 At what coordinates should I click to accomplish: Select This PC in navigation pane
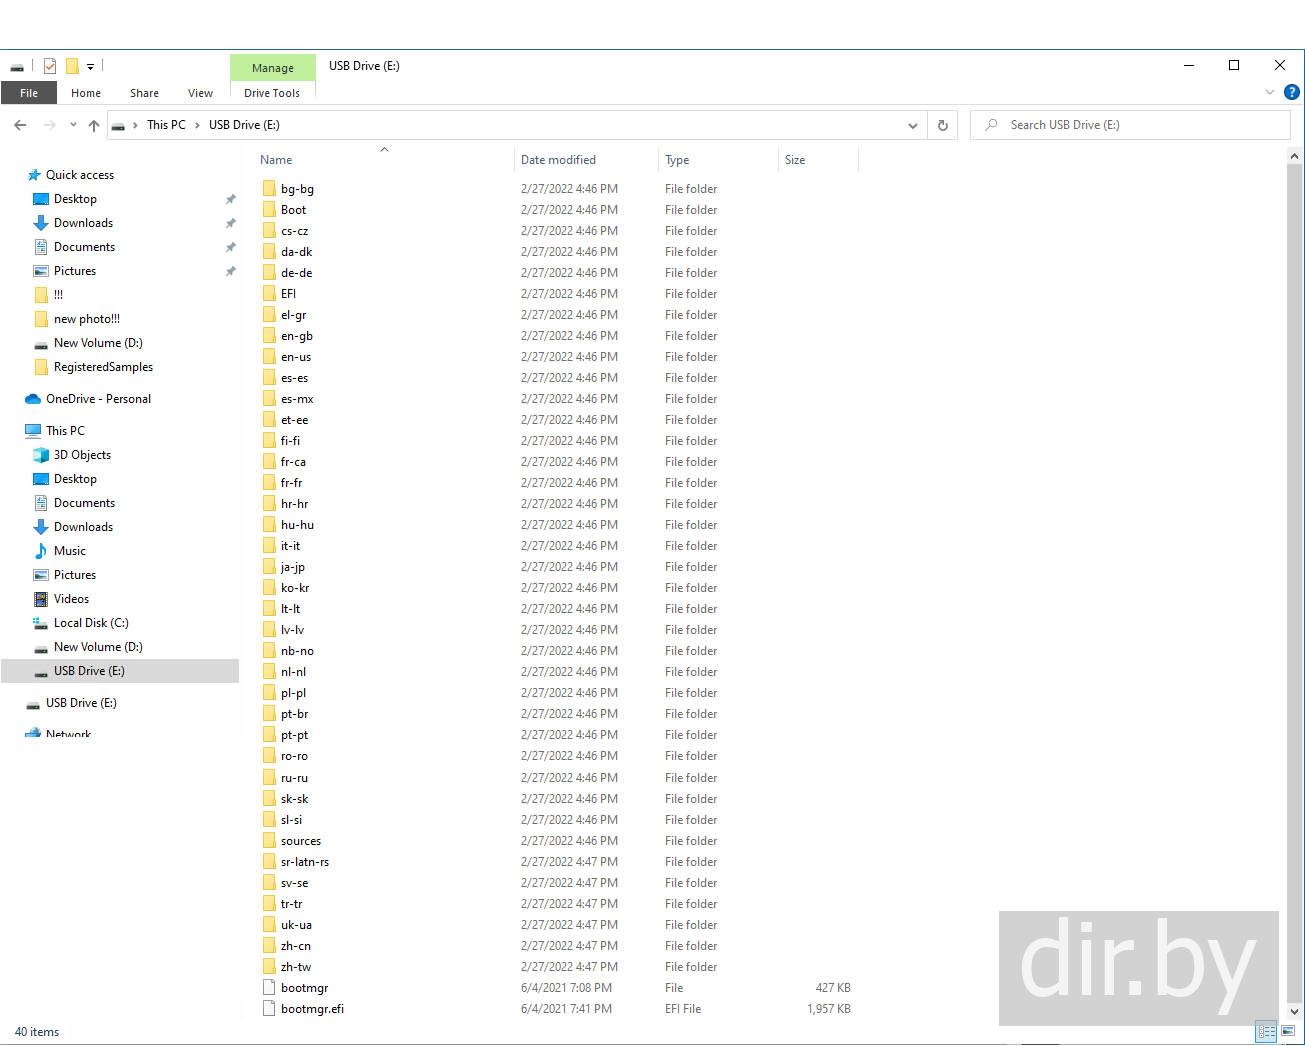tap(65, 431)
